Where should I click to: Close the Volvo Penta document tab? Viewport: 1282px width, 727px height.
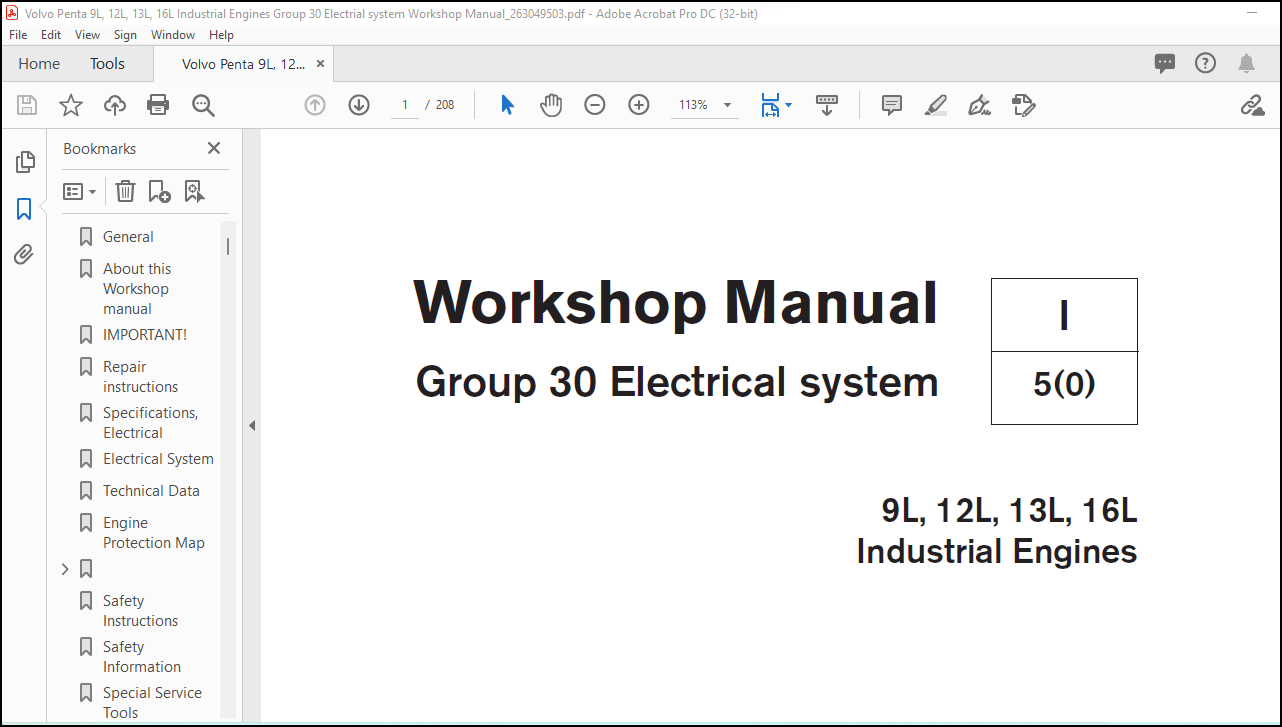click(x=320, y=63)
